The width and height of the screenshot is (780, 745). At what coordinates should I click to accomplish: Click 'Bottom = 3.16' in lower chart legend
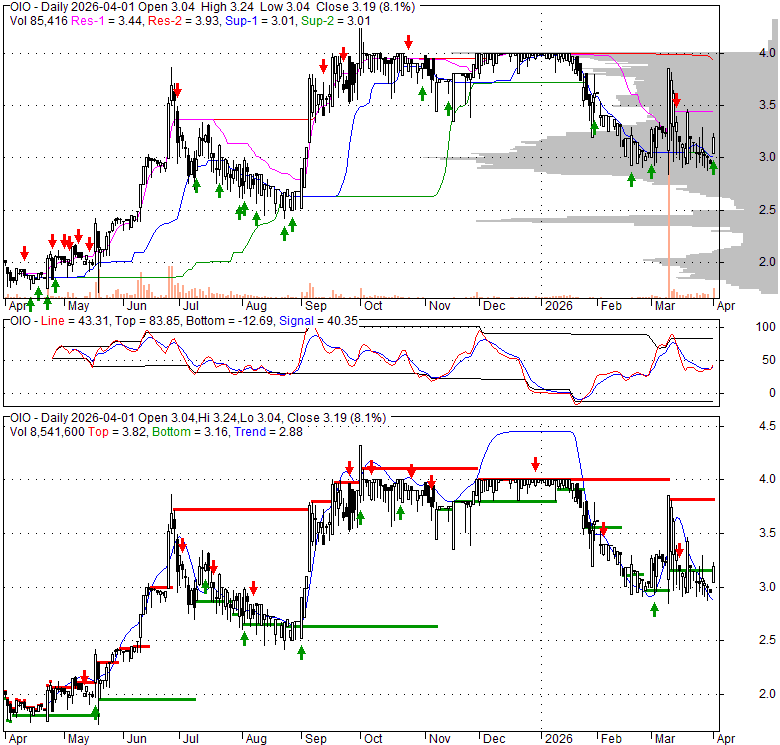190,432
